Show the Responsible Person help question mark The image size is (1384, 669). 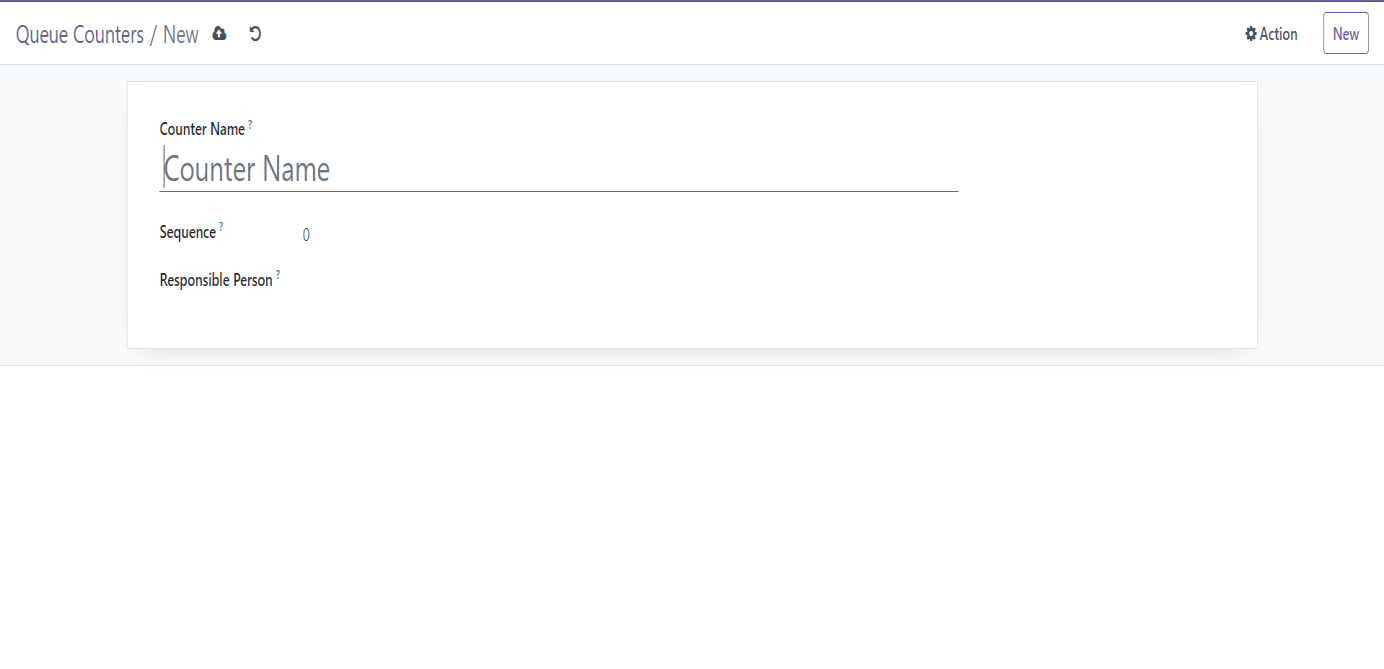278,275
